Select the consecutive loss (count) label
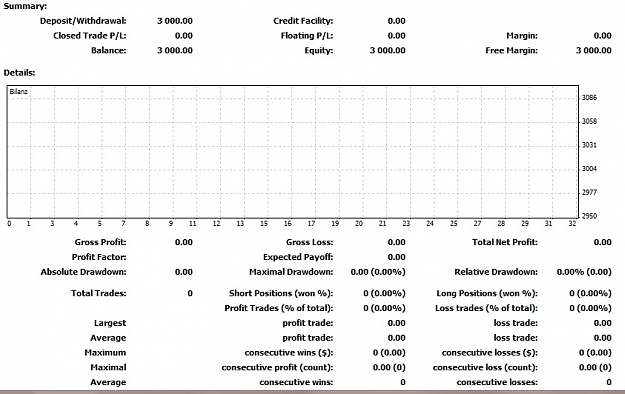This screenshot has height=394, width=625. pyautogui.click(x=485, y=368)
